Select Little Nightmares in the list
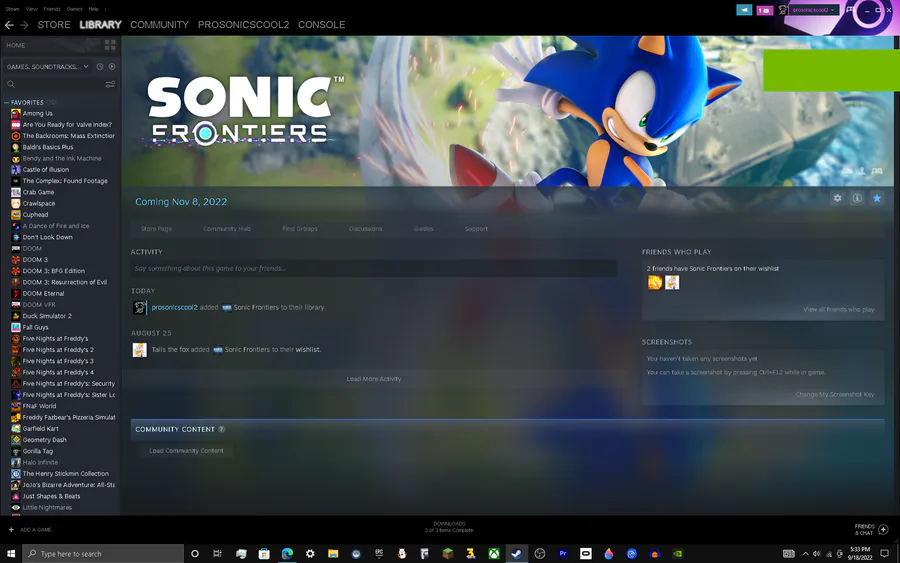The image size is (900, 563). pos(47,507)
